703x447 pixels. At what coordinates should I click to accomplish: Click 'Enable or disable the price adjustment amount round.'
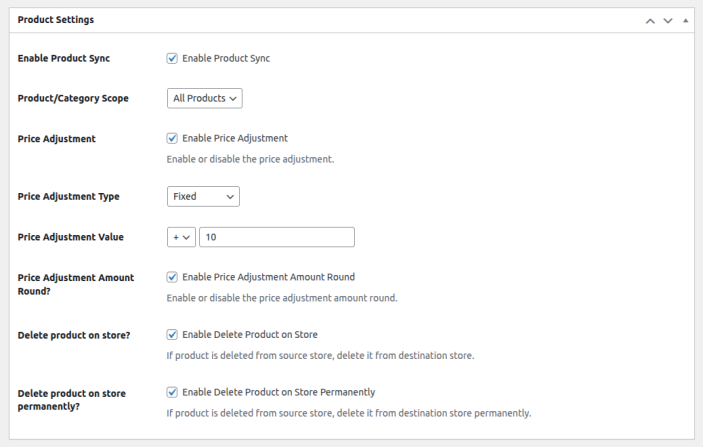click(x=282, y=298)
